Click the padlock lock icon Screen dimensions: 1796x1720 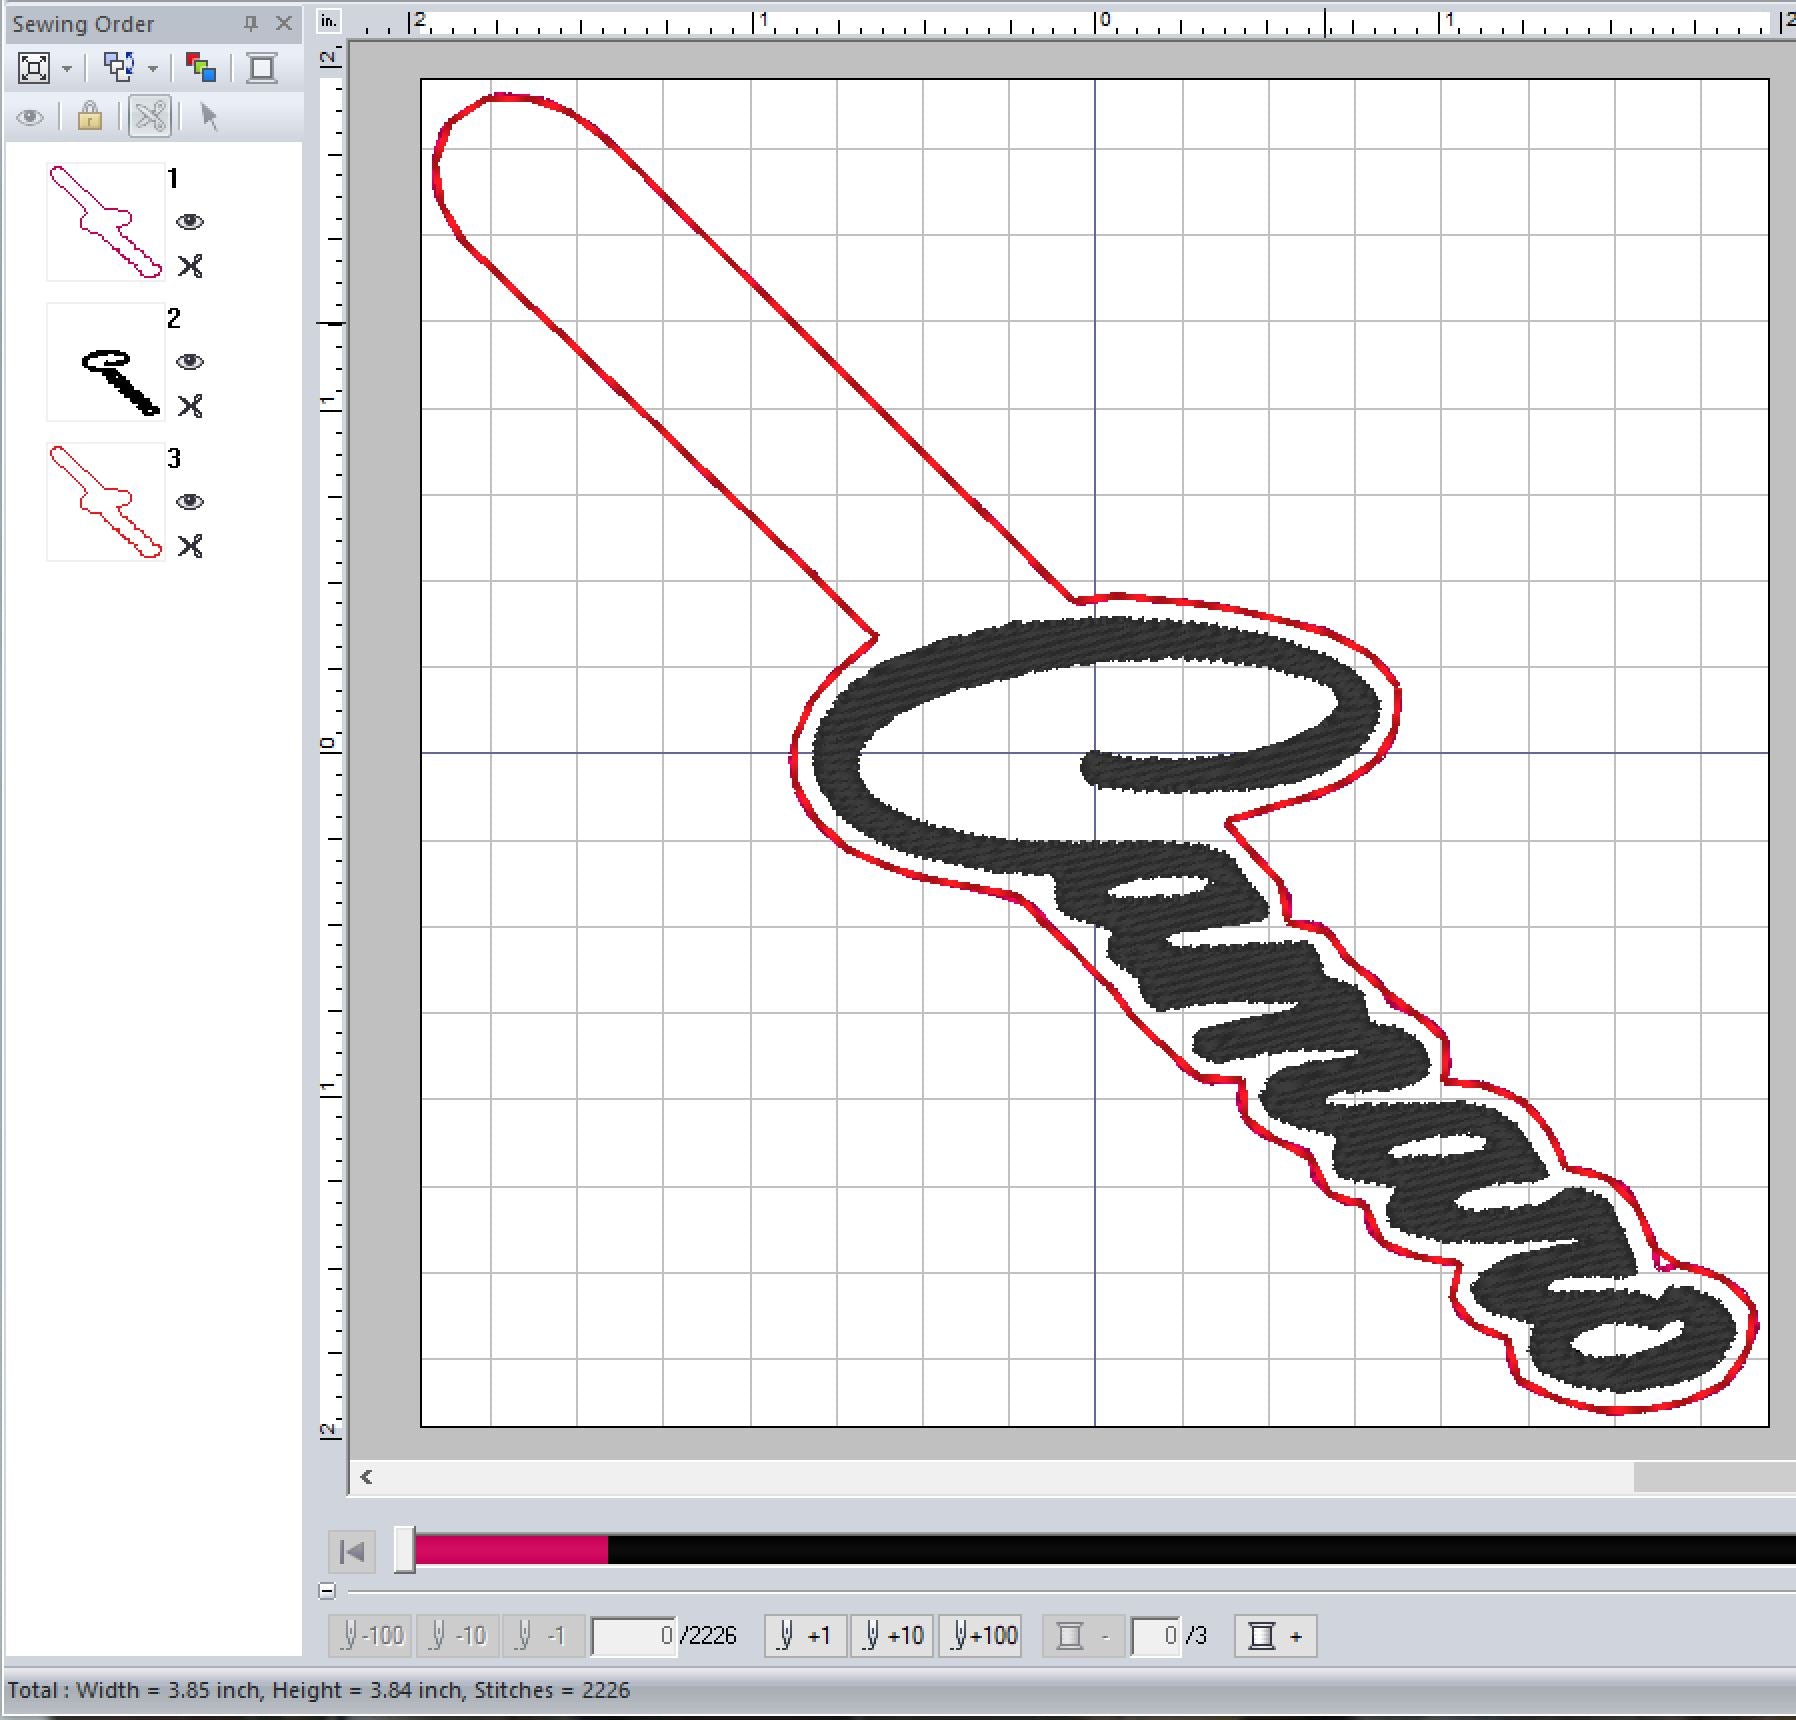coord(89,117)
